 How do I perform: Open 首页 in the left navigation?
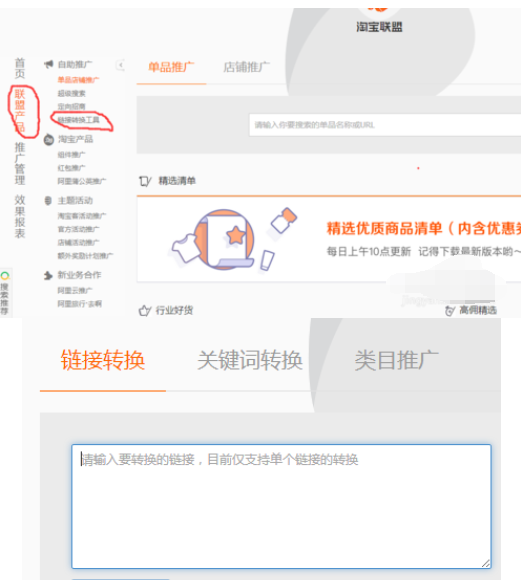point(20,69)
